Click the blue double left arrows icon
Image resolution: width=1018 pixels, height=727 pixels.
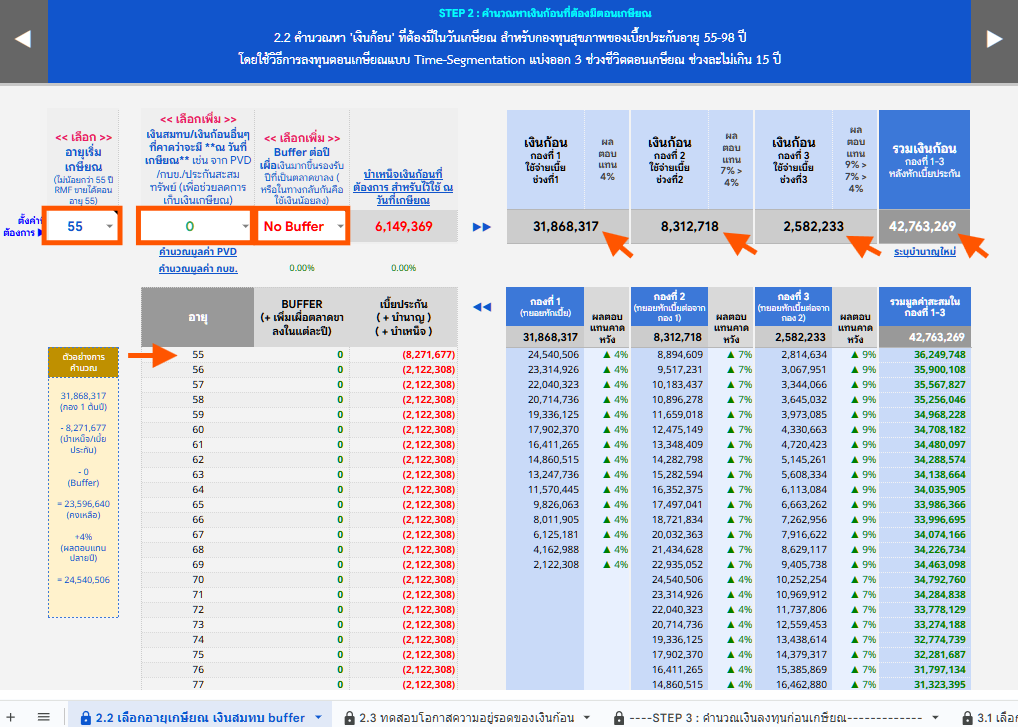pos(482,307)
